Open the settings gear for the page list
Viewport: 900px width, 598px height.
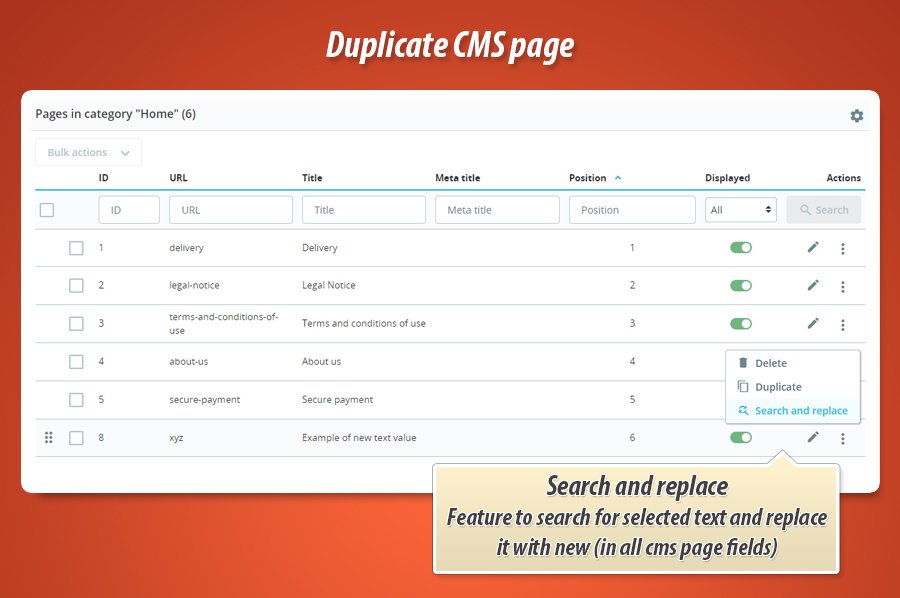[857, 115]
